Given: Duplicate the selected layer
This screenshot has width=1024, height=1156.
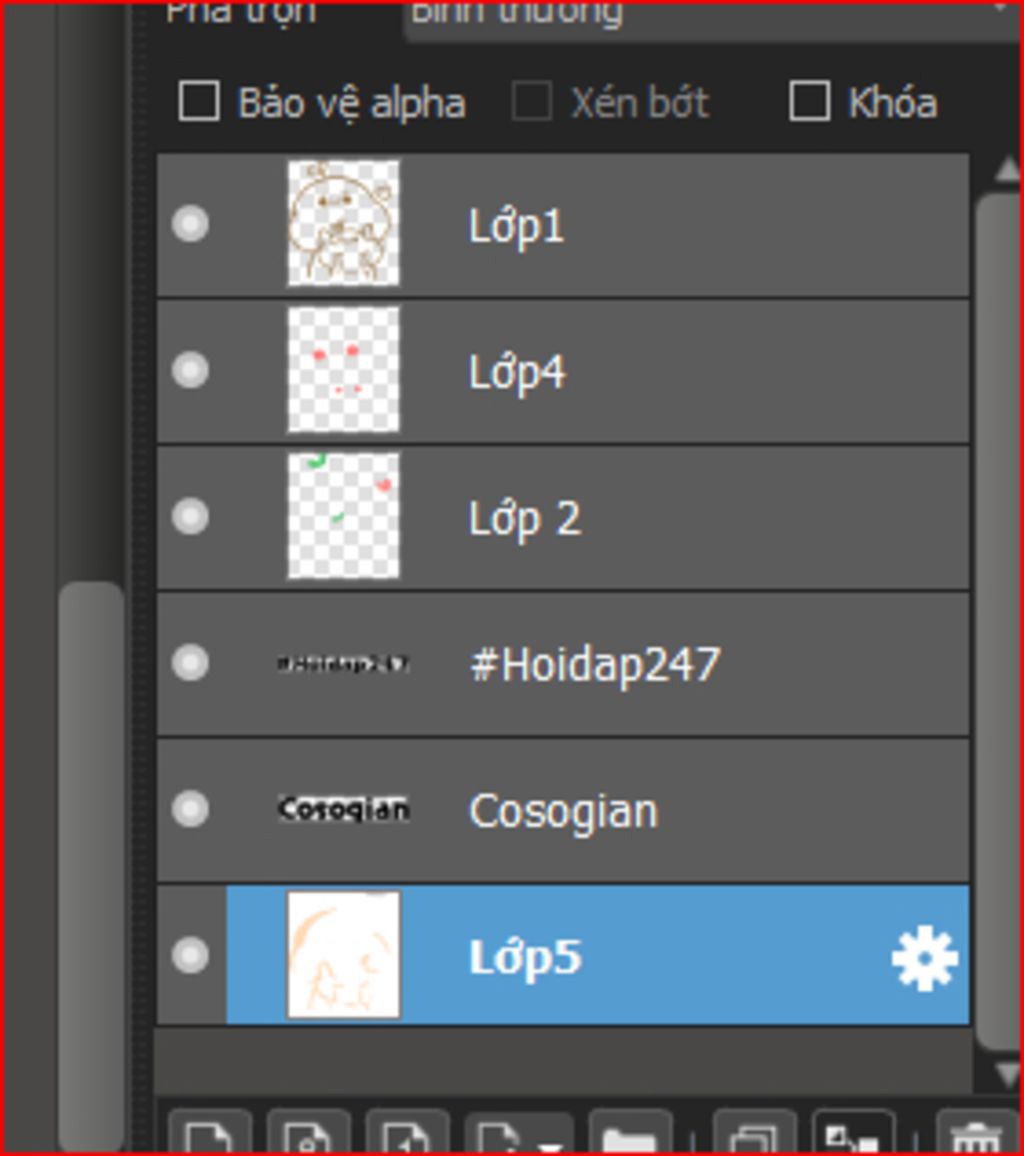Looking at the screenshot, I should tap(754, 1132).
